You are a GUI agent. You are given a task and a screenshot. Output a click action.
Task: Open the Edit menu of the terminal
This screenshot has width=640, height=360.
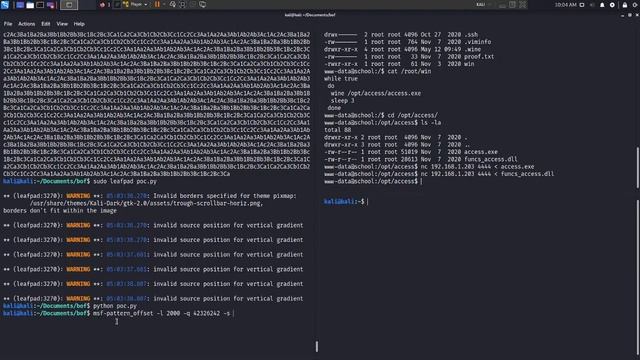click(46, 24)
